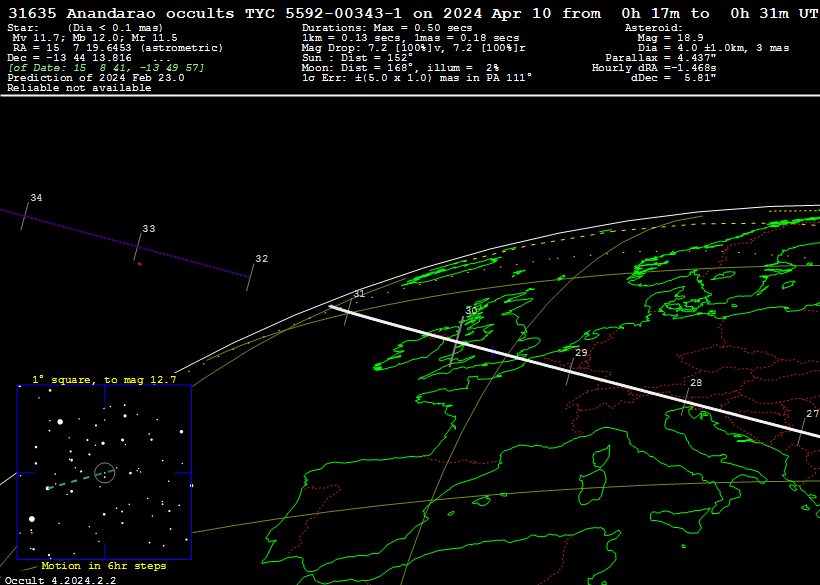Select the "Prediction of 2024 Feb 23.0" line
The width and height of the screenshot is (820, 585).
pyautogui.click(x=95, y=78)
